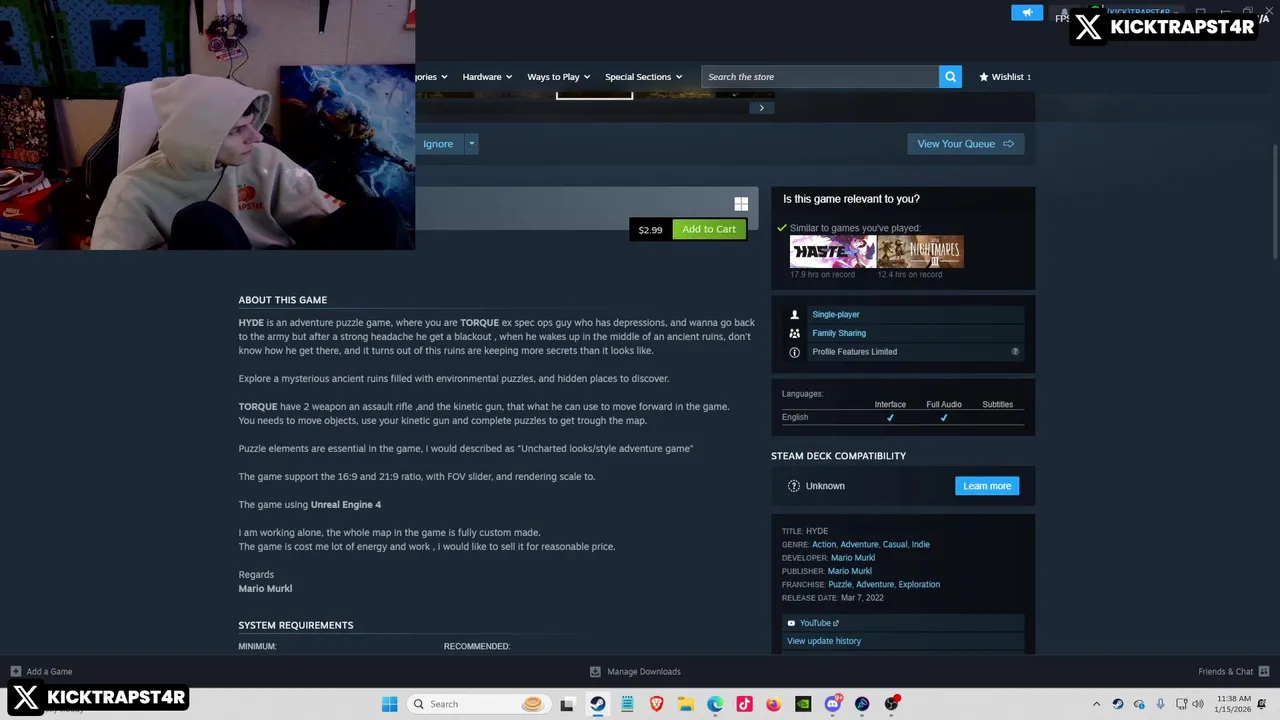This screenshot has width=1280, height=720.
Task: Open Microsoft Edge from the taskbar
Action: point(715,704)
